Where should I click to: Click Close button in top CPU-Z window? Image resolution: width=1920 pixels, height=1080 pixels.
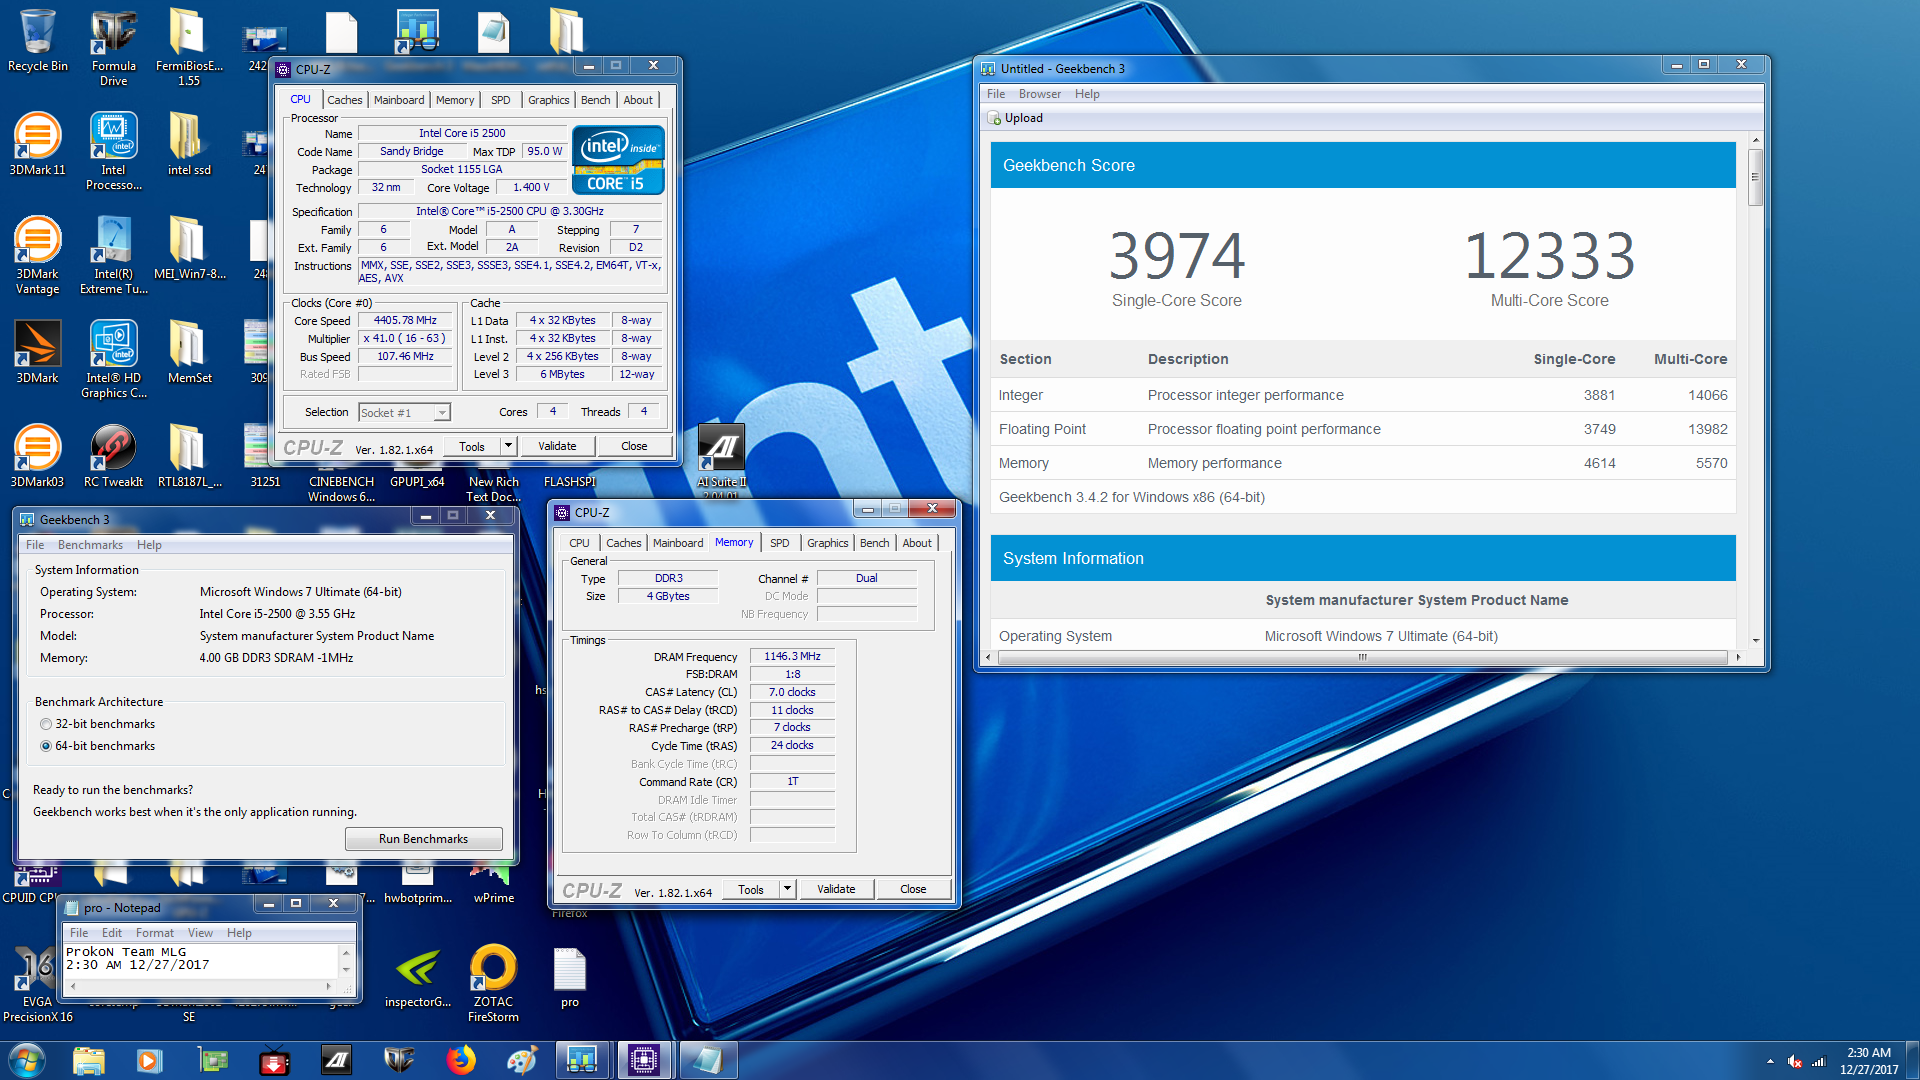[x=634, y=446]
